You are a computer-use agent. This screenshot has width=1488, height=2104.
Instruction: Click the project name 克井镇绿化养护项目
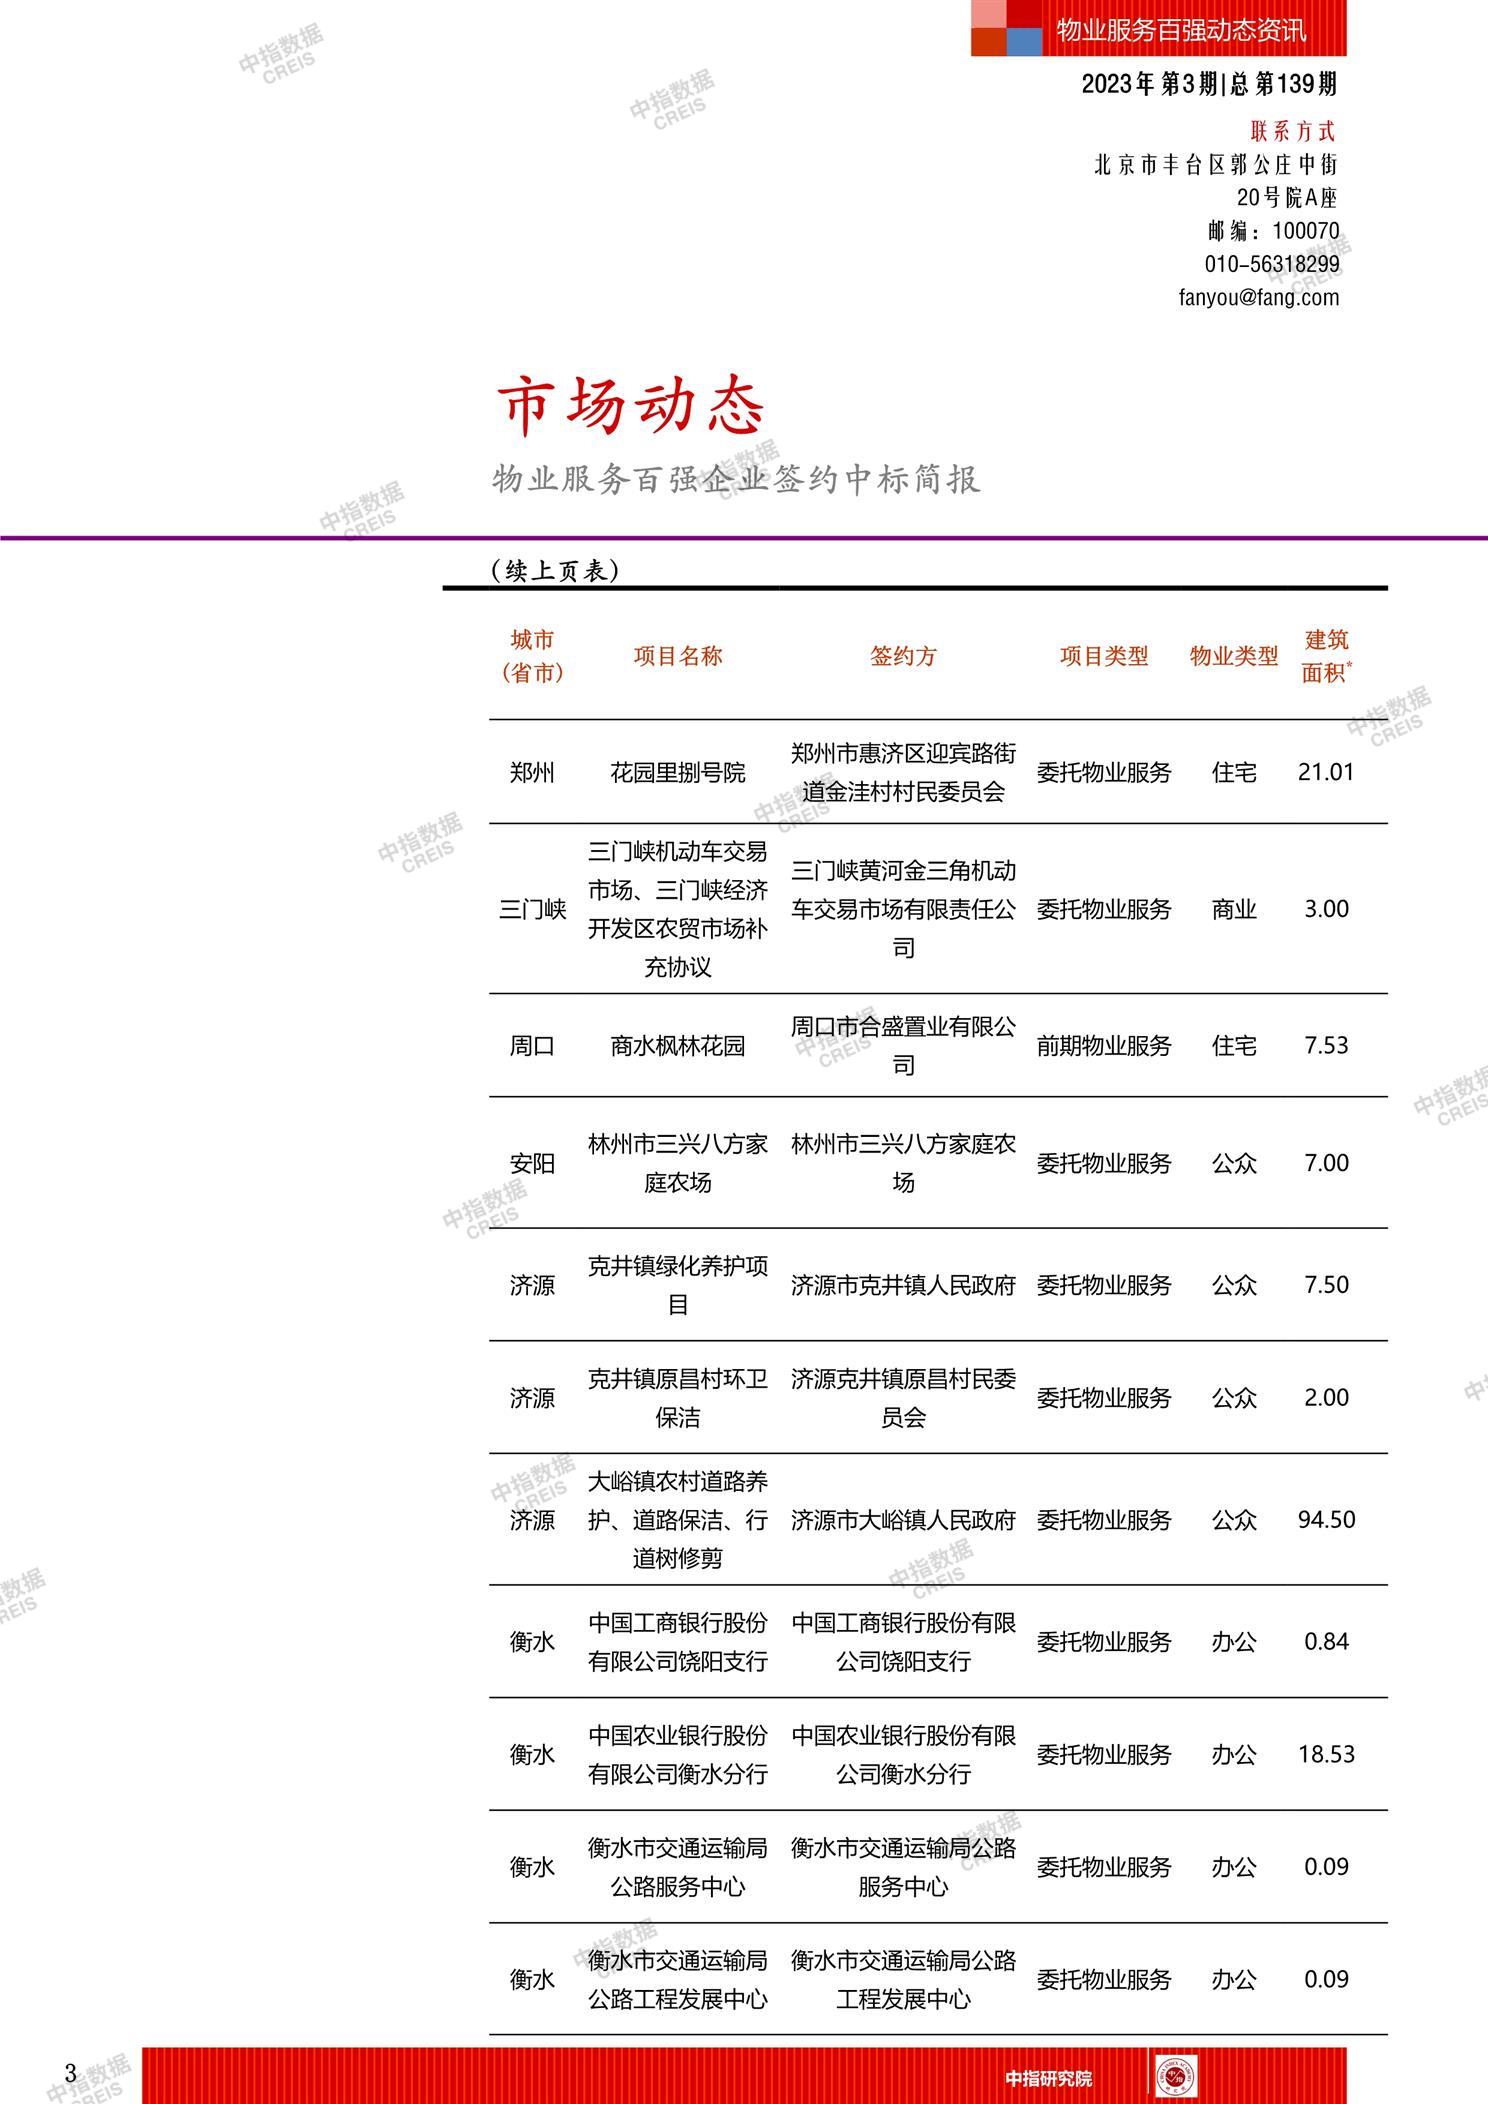click(678, 1285)
